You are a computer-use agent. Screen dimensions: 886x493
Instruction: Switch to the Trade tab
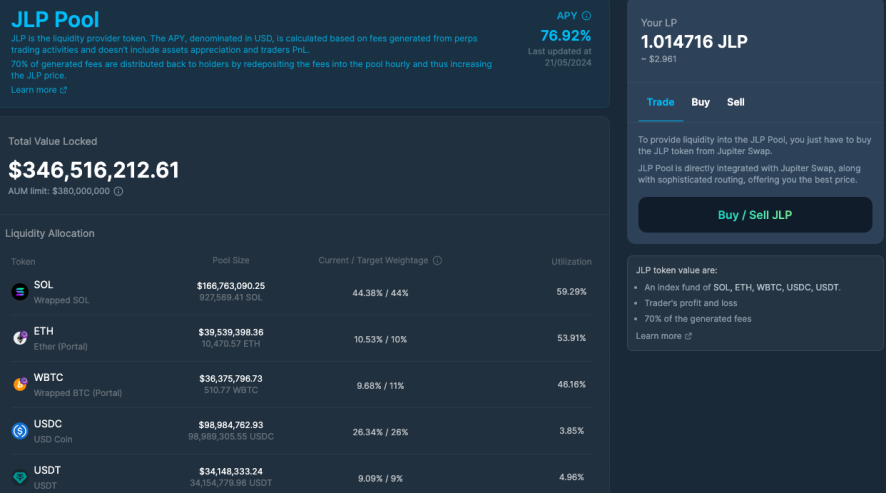660,102
